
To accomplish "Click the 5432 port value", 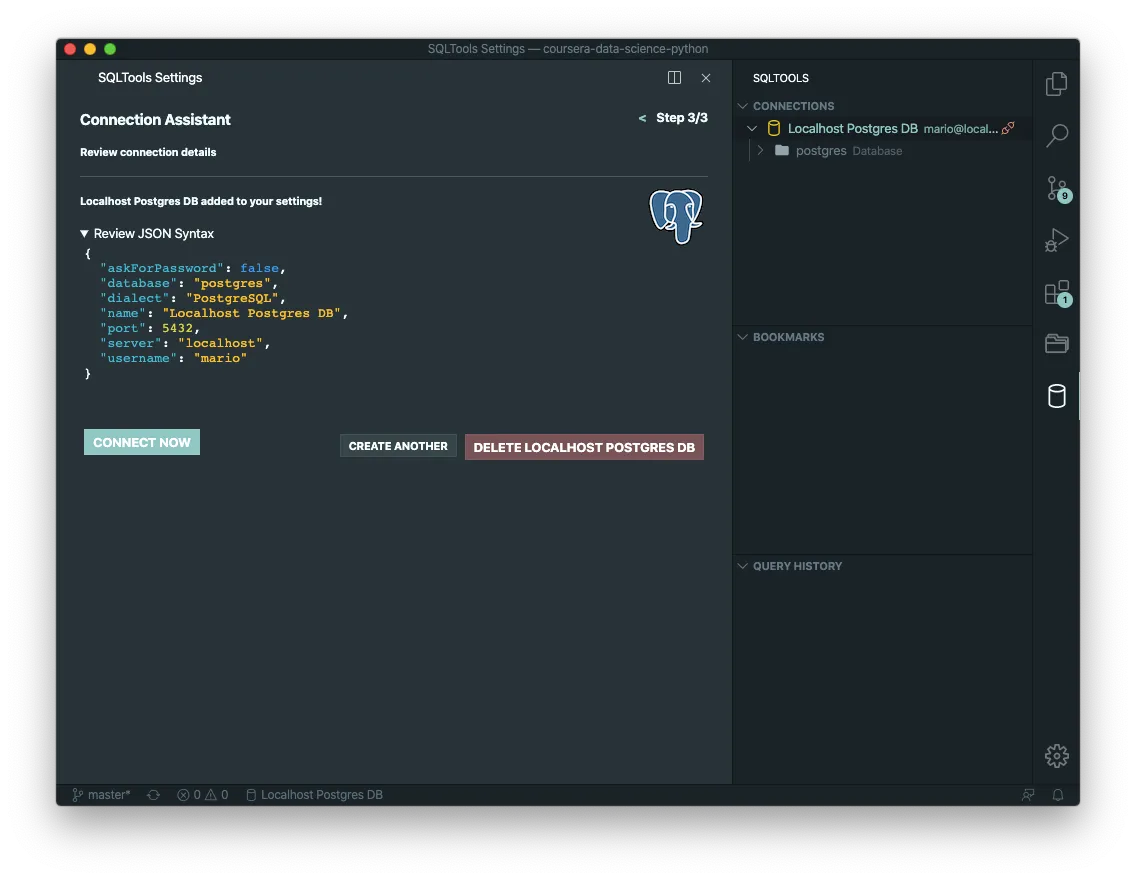I will point(178,328).
